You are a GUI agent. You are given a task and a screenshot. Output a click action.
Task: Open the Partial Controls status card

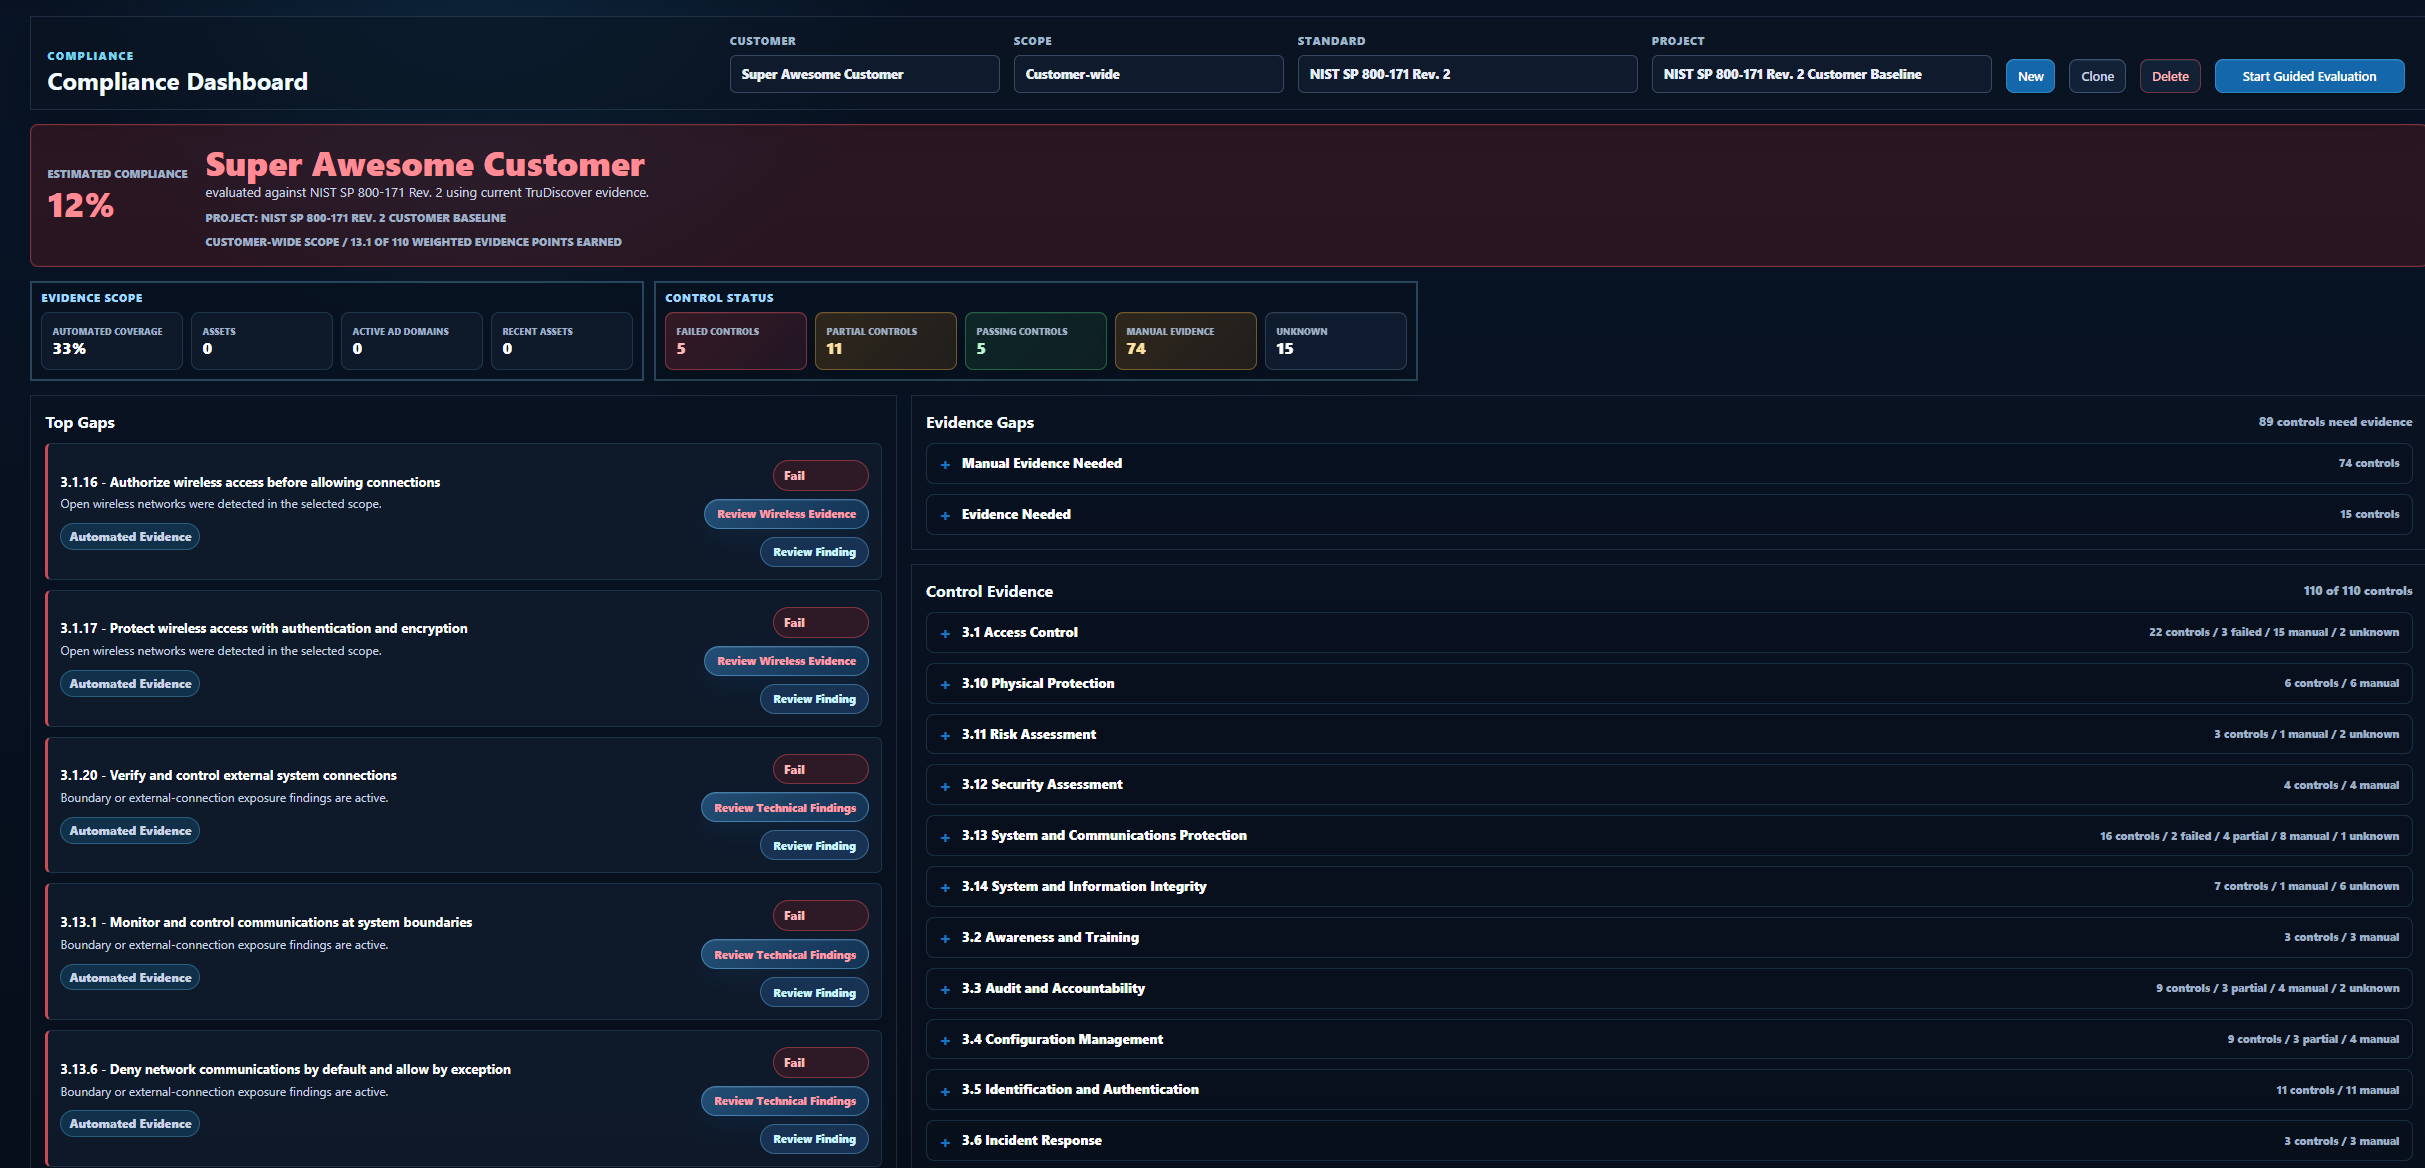(886, 341)
